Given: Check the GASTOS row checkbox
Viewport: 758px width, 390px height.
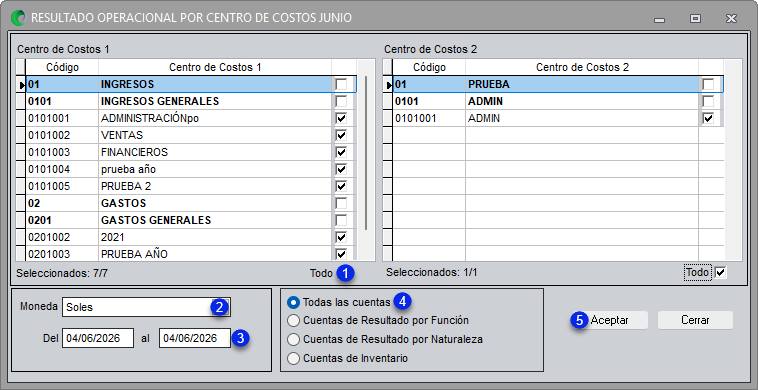Looking at the screenshot, I should [341, 203].
